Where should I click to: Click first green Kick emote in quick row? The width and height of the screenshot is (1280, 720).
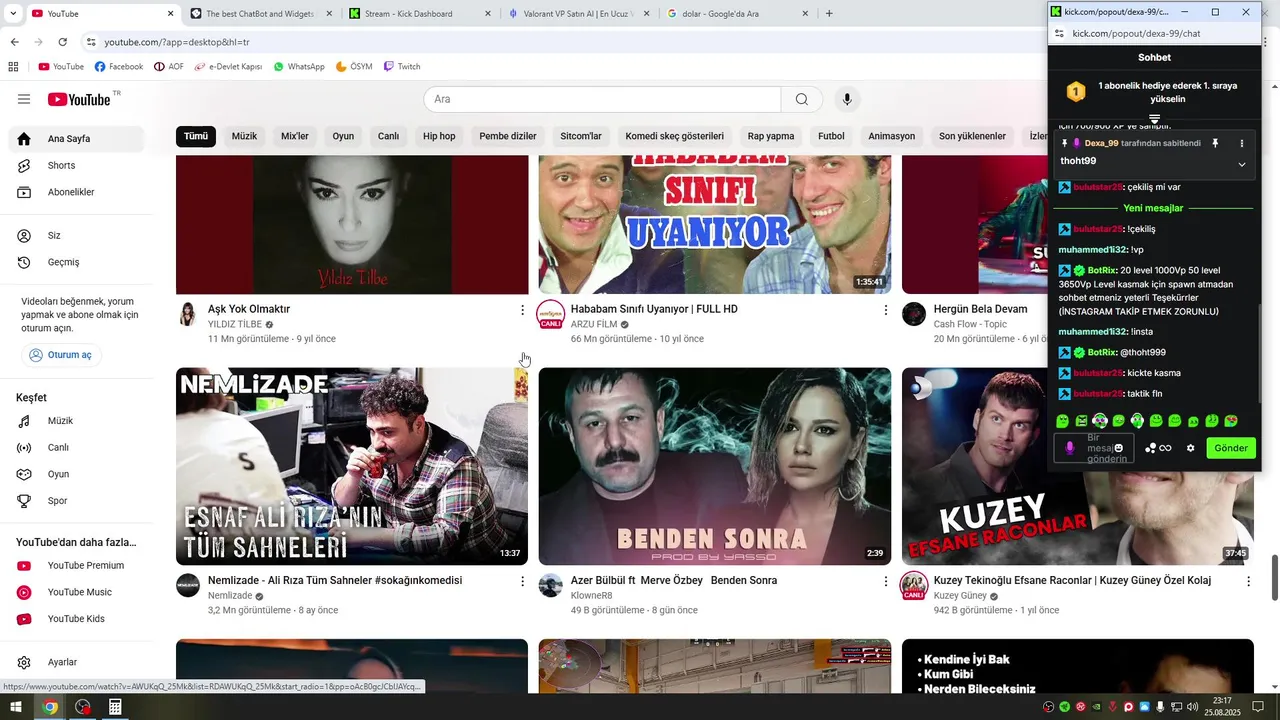(x=1063, y=421)
